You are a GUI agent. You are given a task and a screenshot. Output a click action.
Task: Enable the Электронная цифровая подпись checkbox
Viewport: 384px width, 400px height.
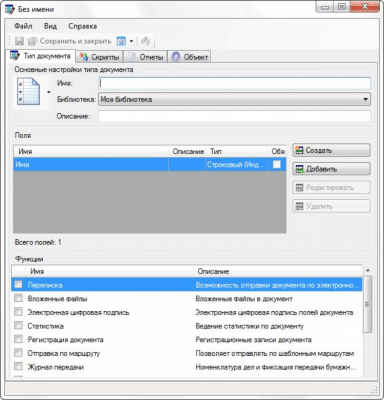tap(18, 312)
